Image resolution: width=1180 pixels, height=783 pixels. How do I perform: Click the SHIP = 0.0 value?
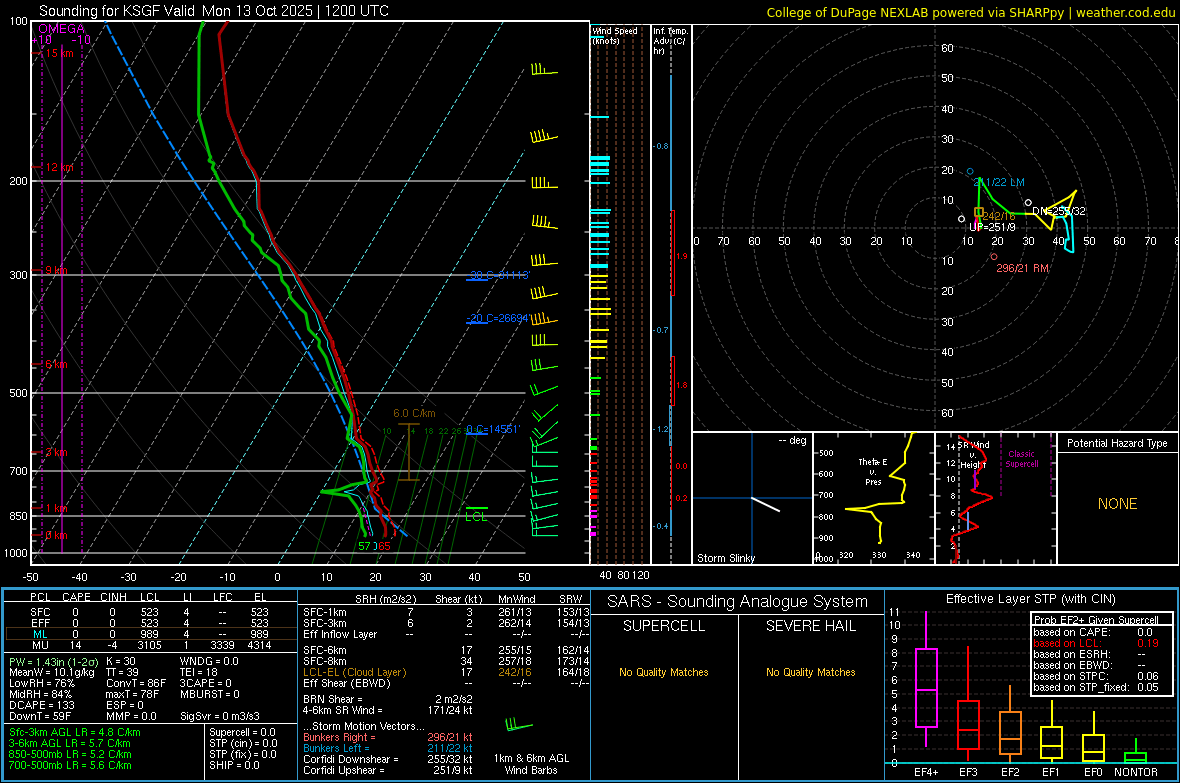(x=234, y=765)
